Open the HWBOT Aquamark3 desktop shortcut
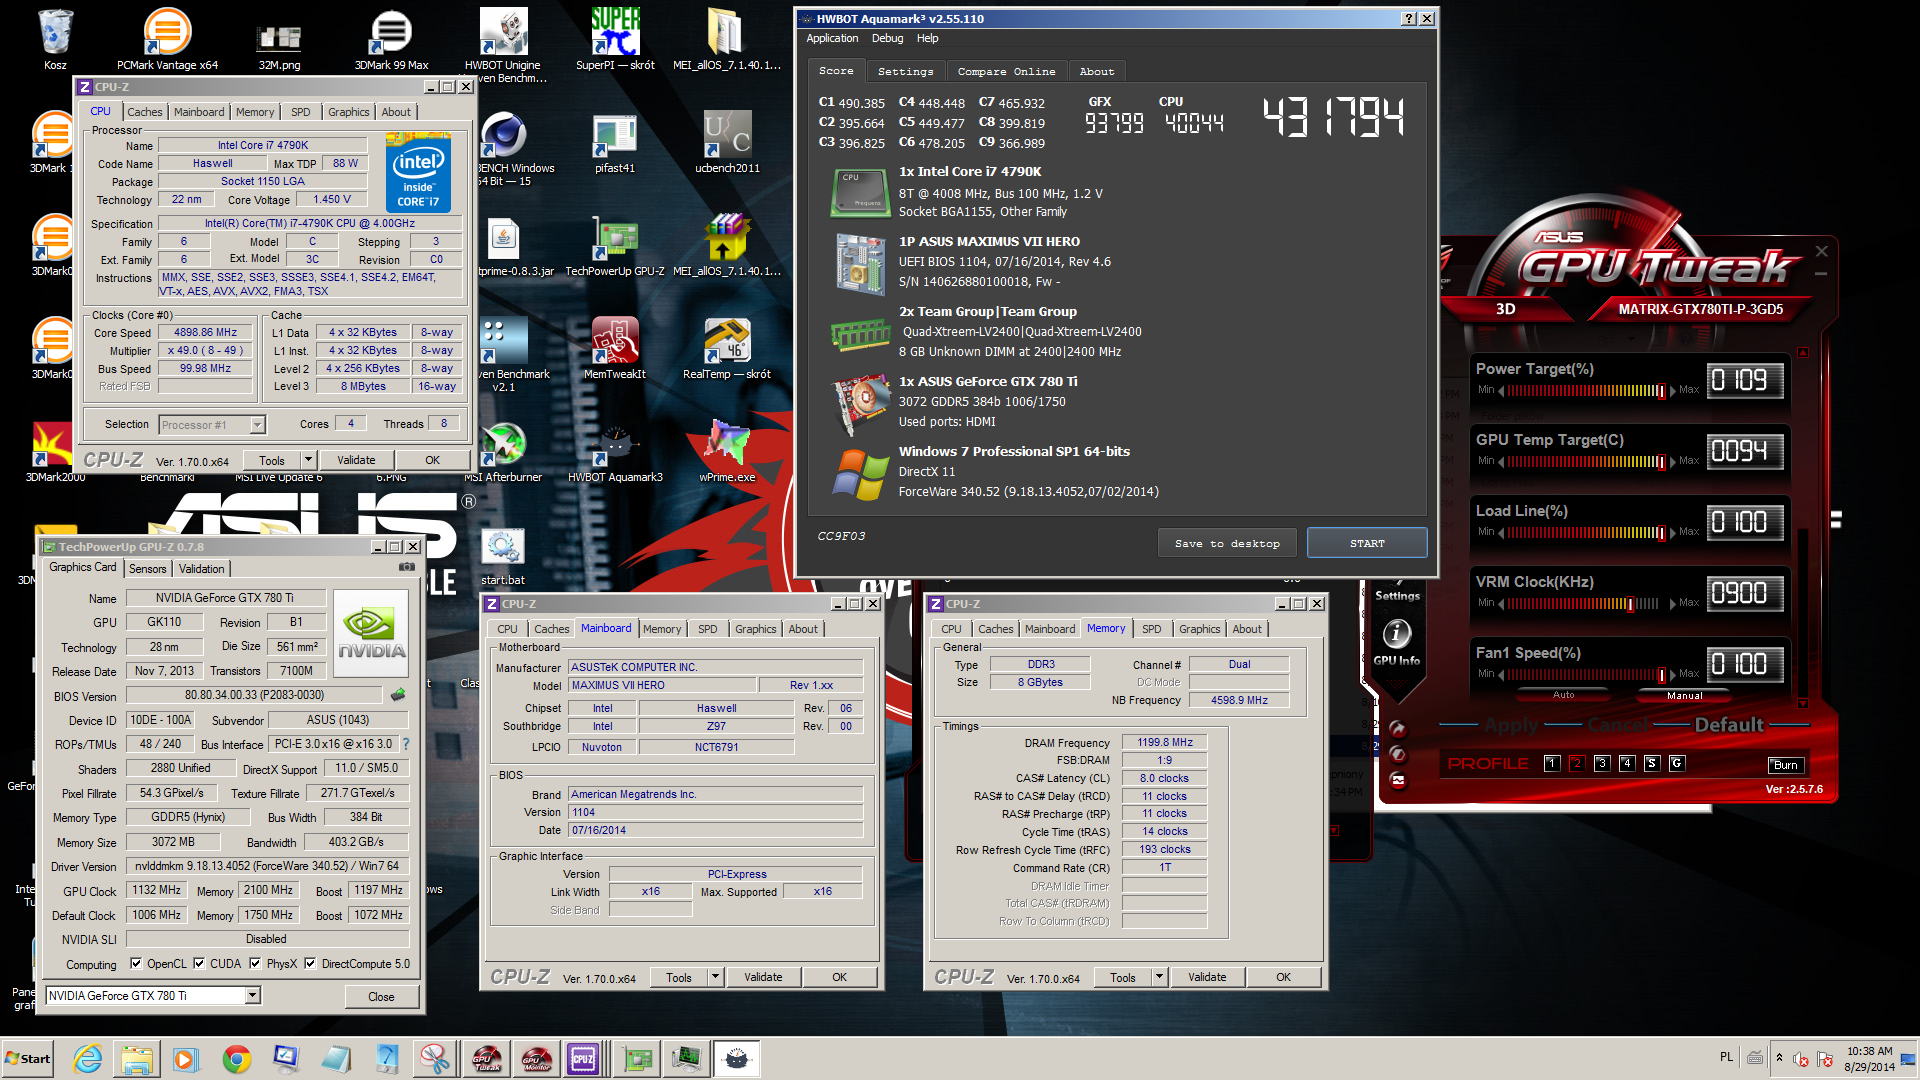The image size is (1920, 1080). pos(615,452)
